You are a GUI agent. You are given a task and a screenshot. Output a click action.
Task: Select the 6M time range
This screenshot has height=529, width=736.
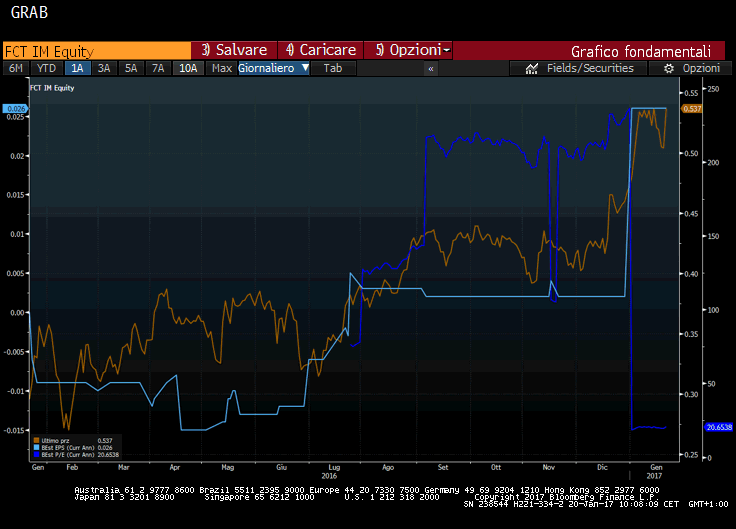[x=16, y=68]
